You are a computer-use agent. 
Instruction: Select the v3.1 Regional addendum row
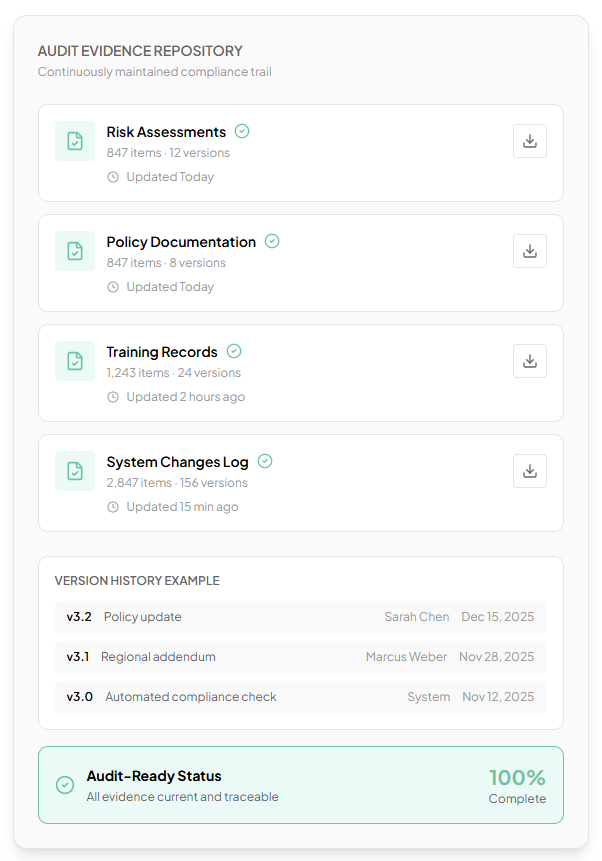tap(300, 657)
